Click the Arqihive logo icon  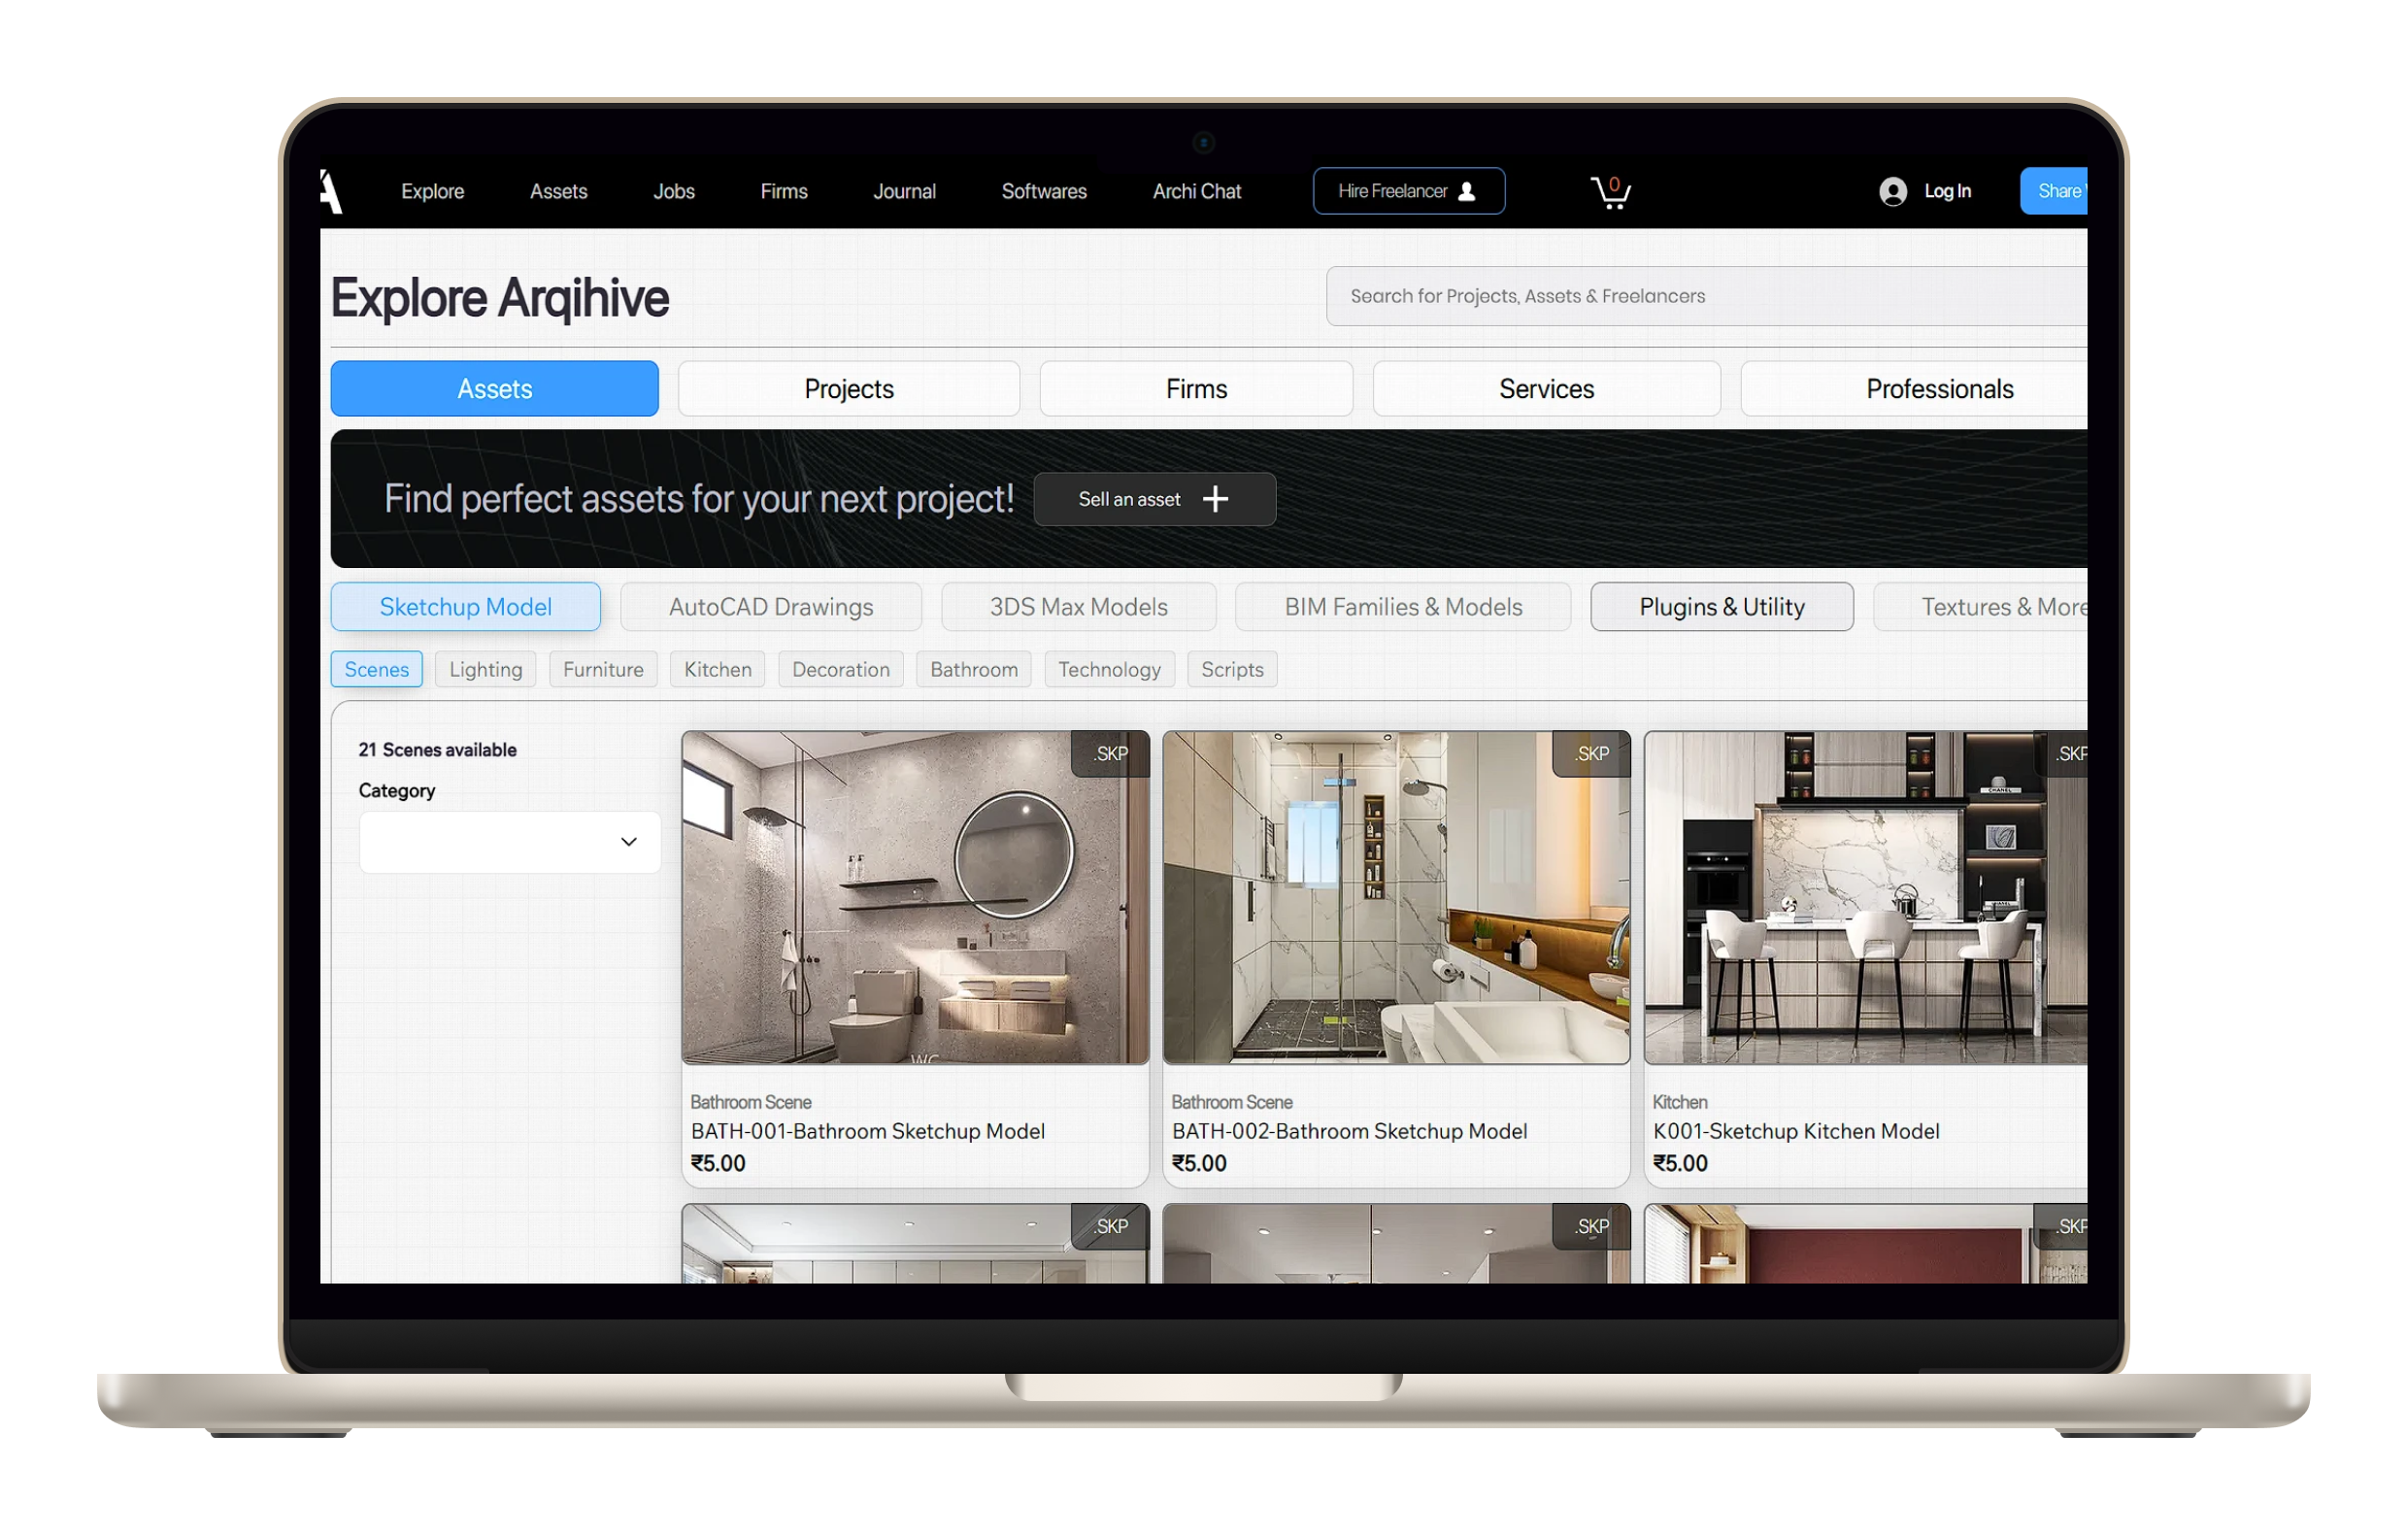(x=331, y=191)
